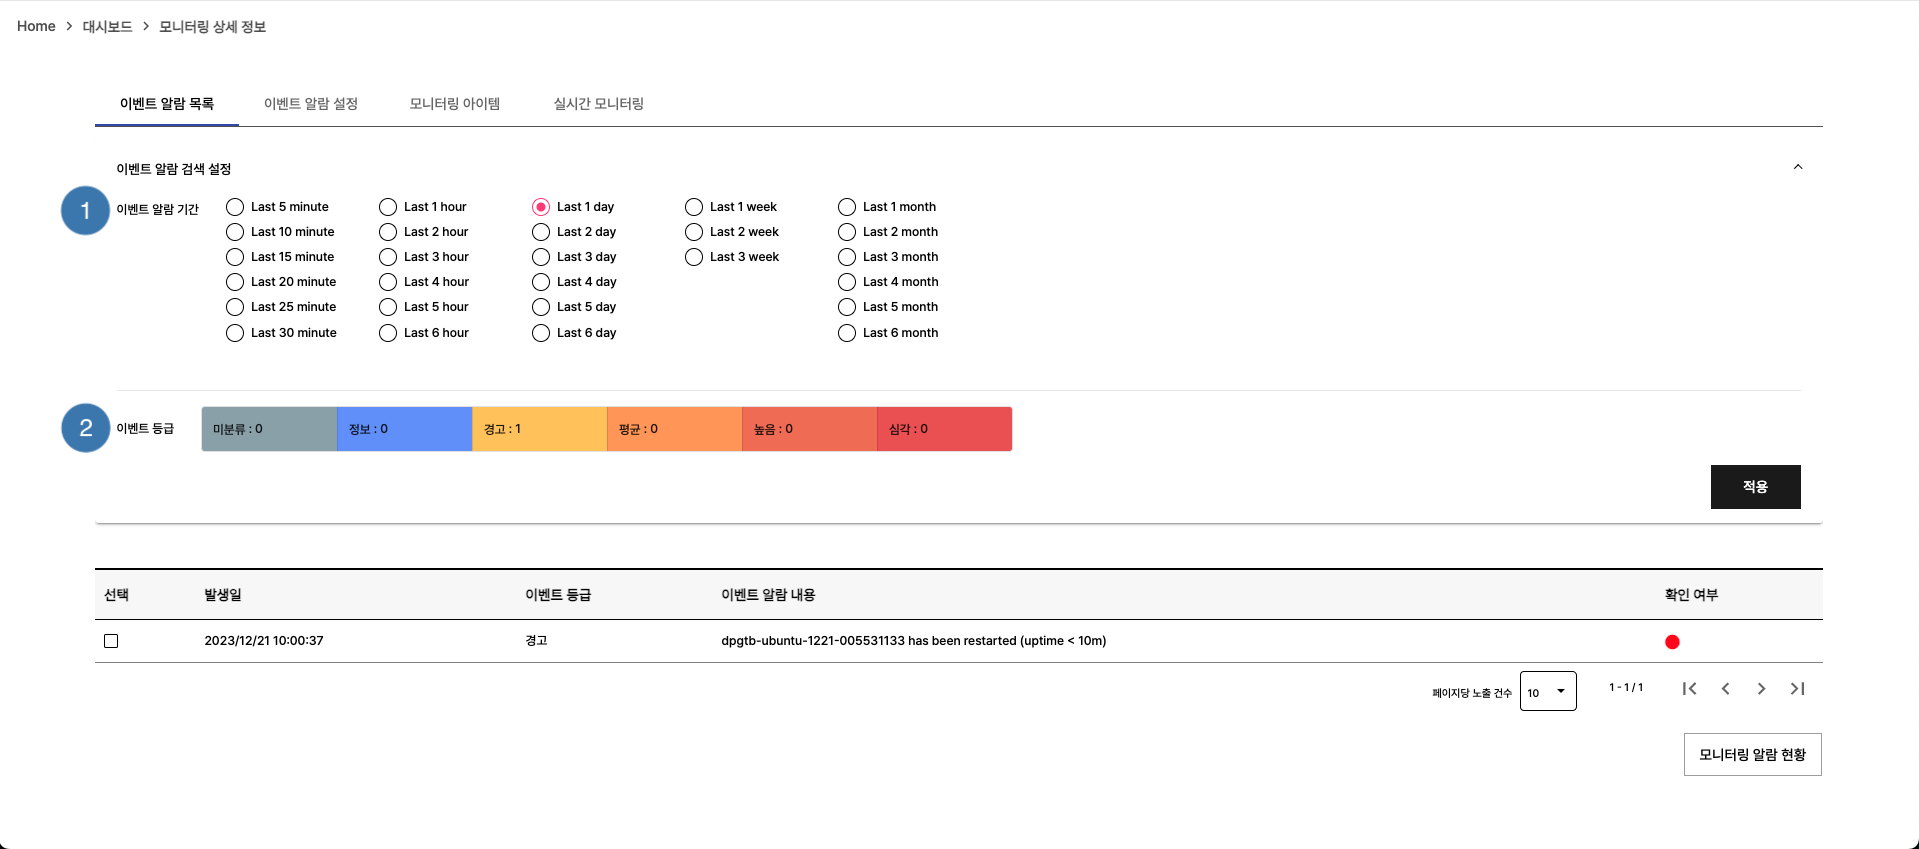Click the step 1 circle badge

(85, 211)
